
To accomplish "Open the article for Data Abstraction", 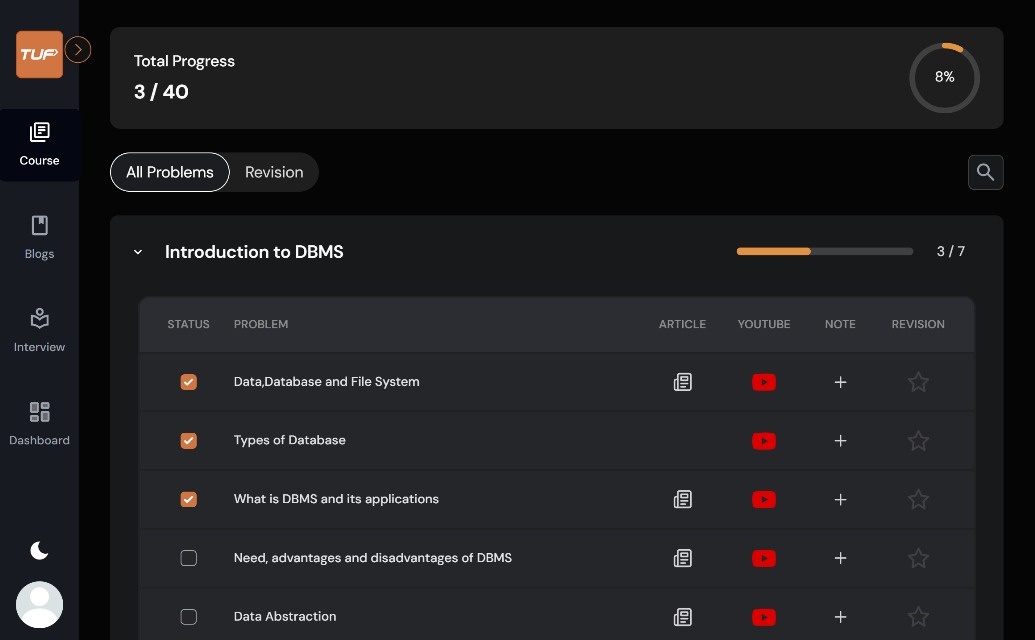I will coord(682,617).
